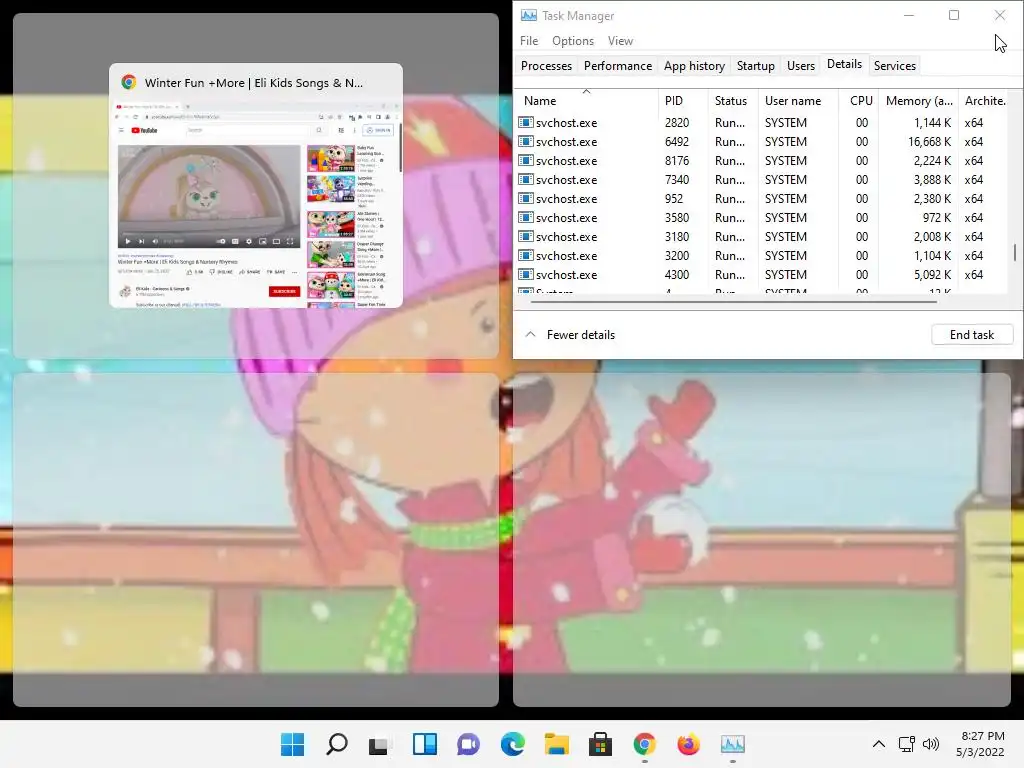Open Microsoft Edge from taskbar
The height and width of the screenshot is (768, 1024).
[x=513, y=744]
